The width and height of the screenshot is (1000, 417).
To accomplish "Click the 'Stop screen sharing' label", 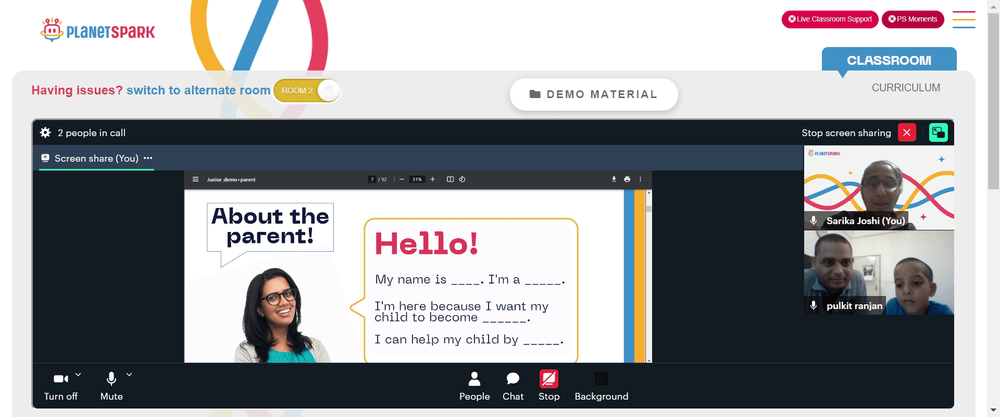I will 846,133.
